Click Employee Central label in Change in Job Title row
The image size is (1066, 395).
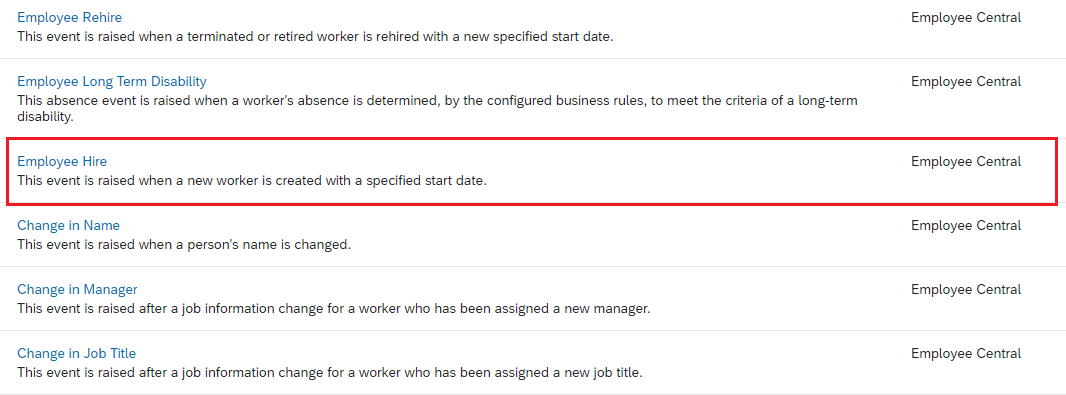(966, 354)
